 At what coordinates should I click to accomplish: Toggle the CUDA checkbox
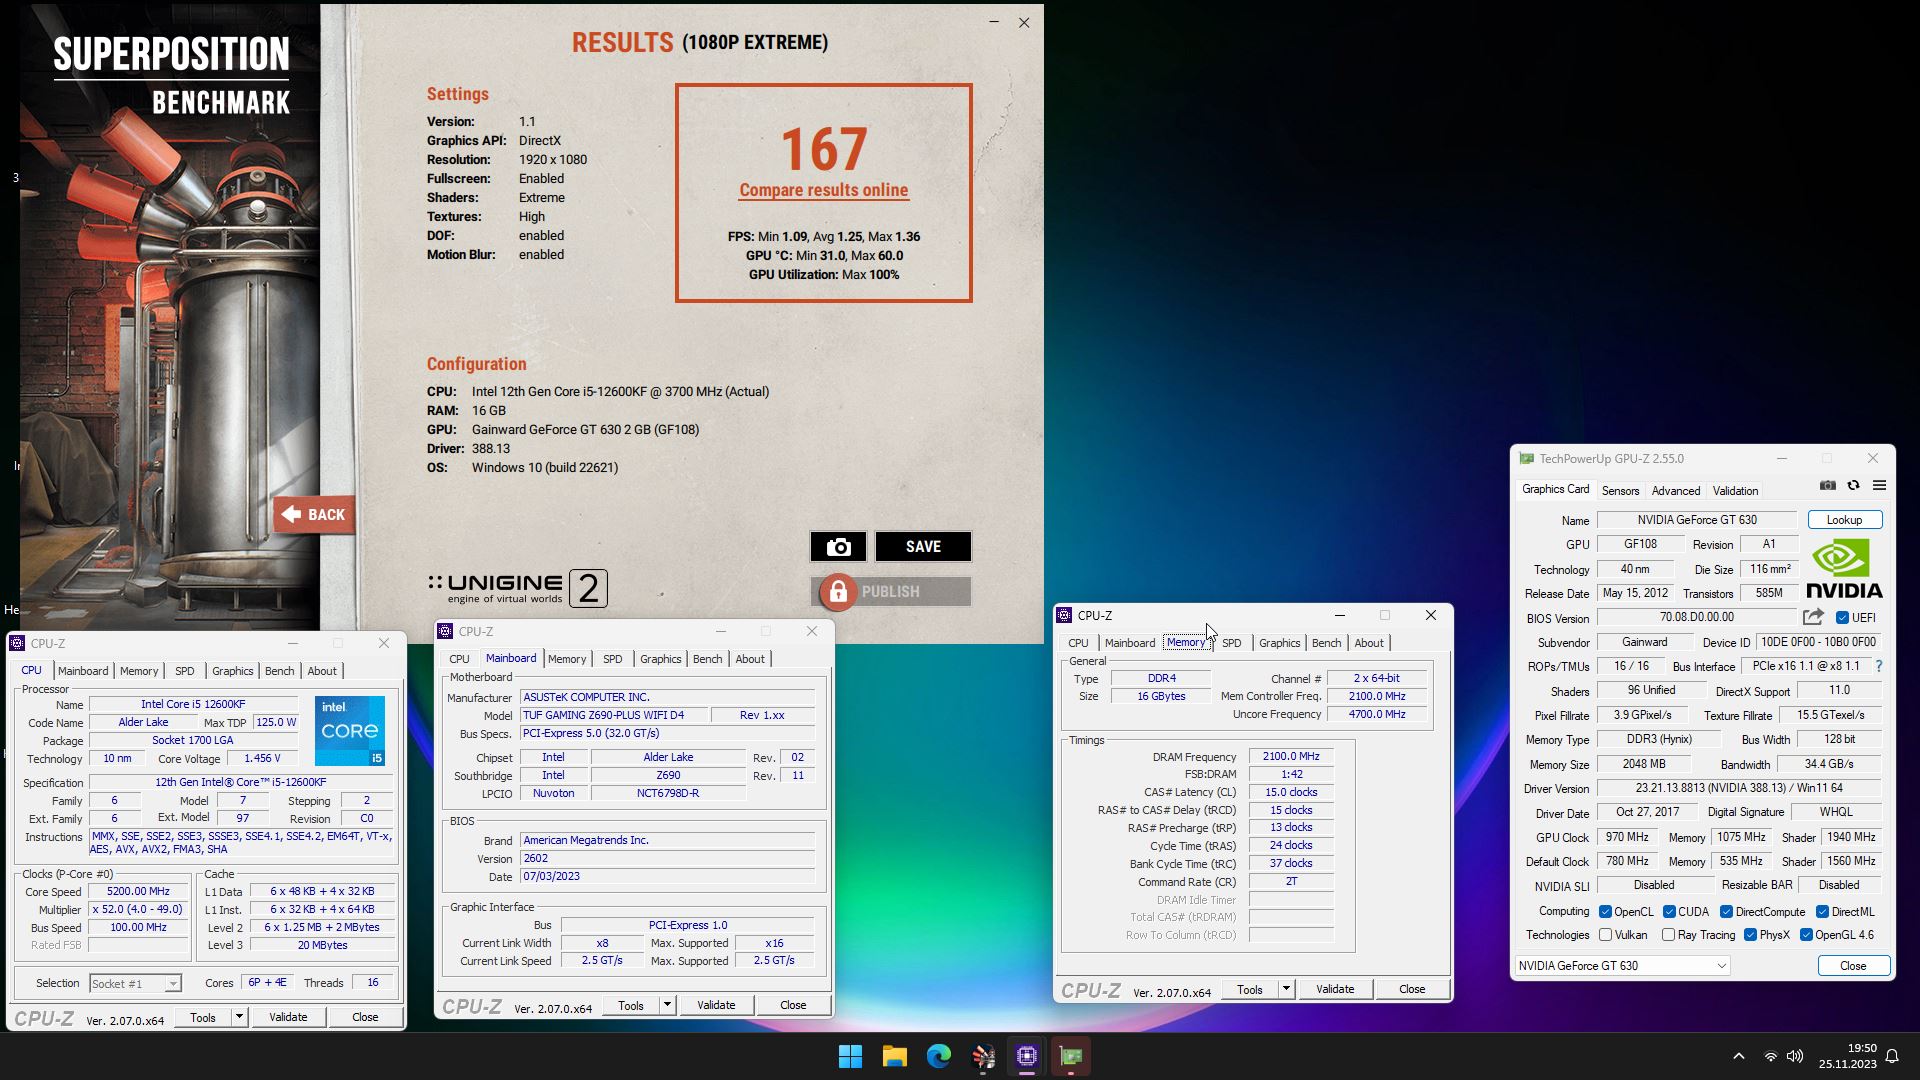pyautogui.click(x=1669, y=912)
